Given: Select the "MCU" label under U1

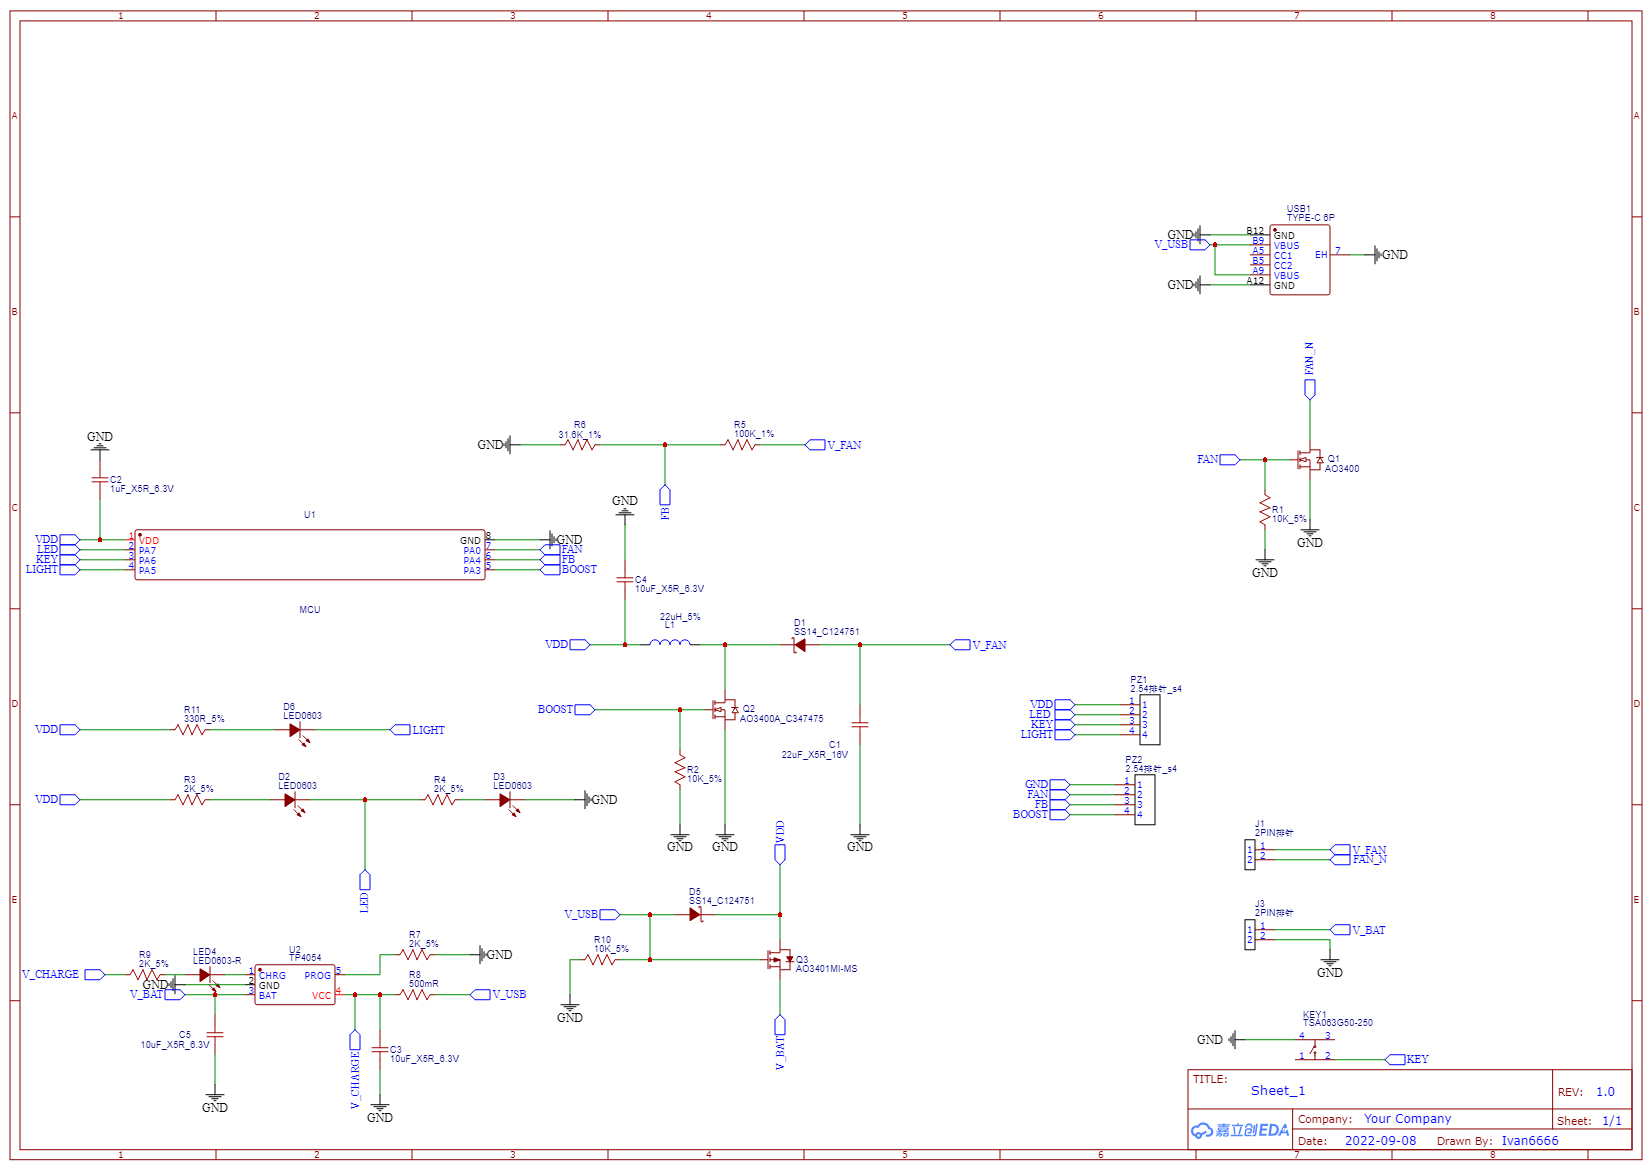Looking at the screenshot, I should point(310,610).
